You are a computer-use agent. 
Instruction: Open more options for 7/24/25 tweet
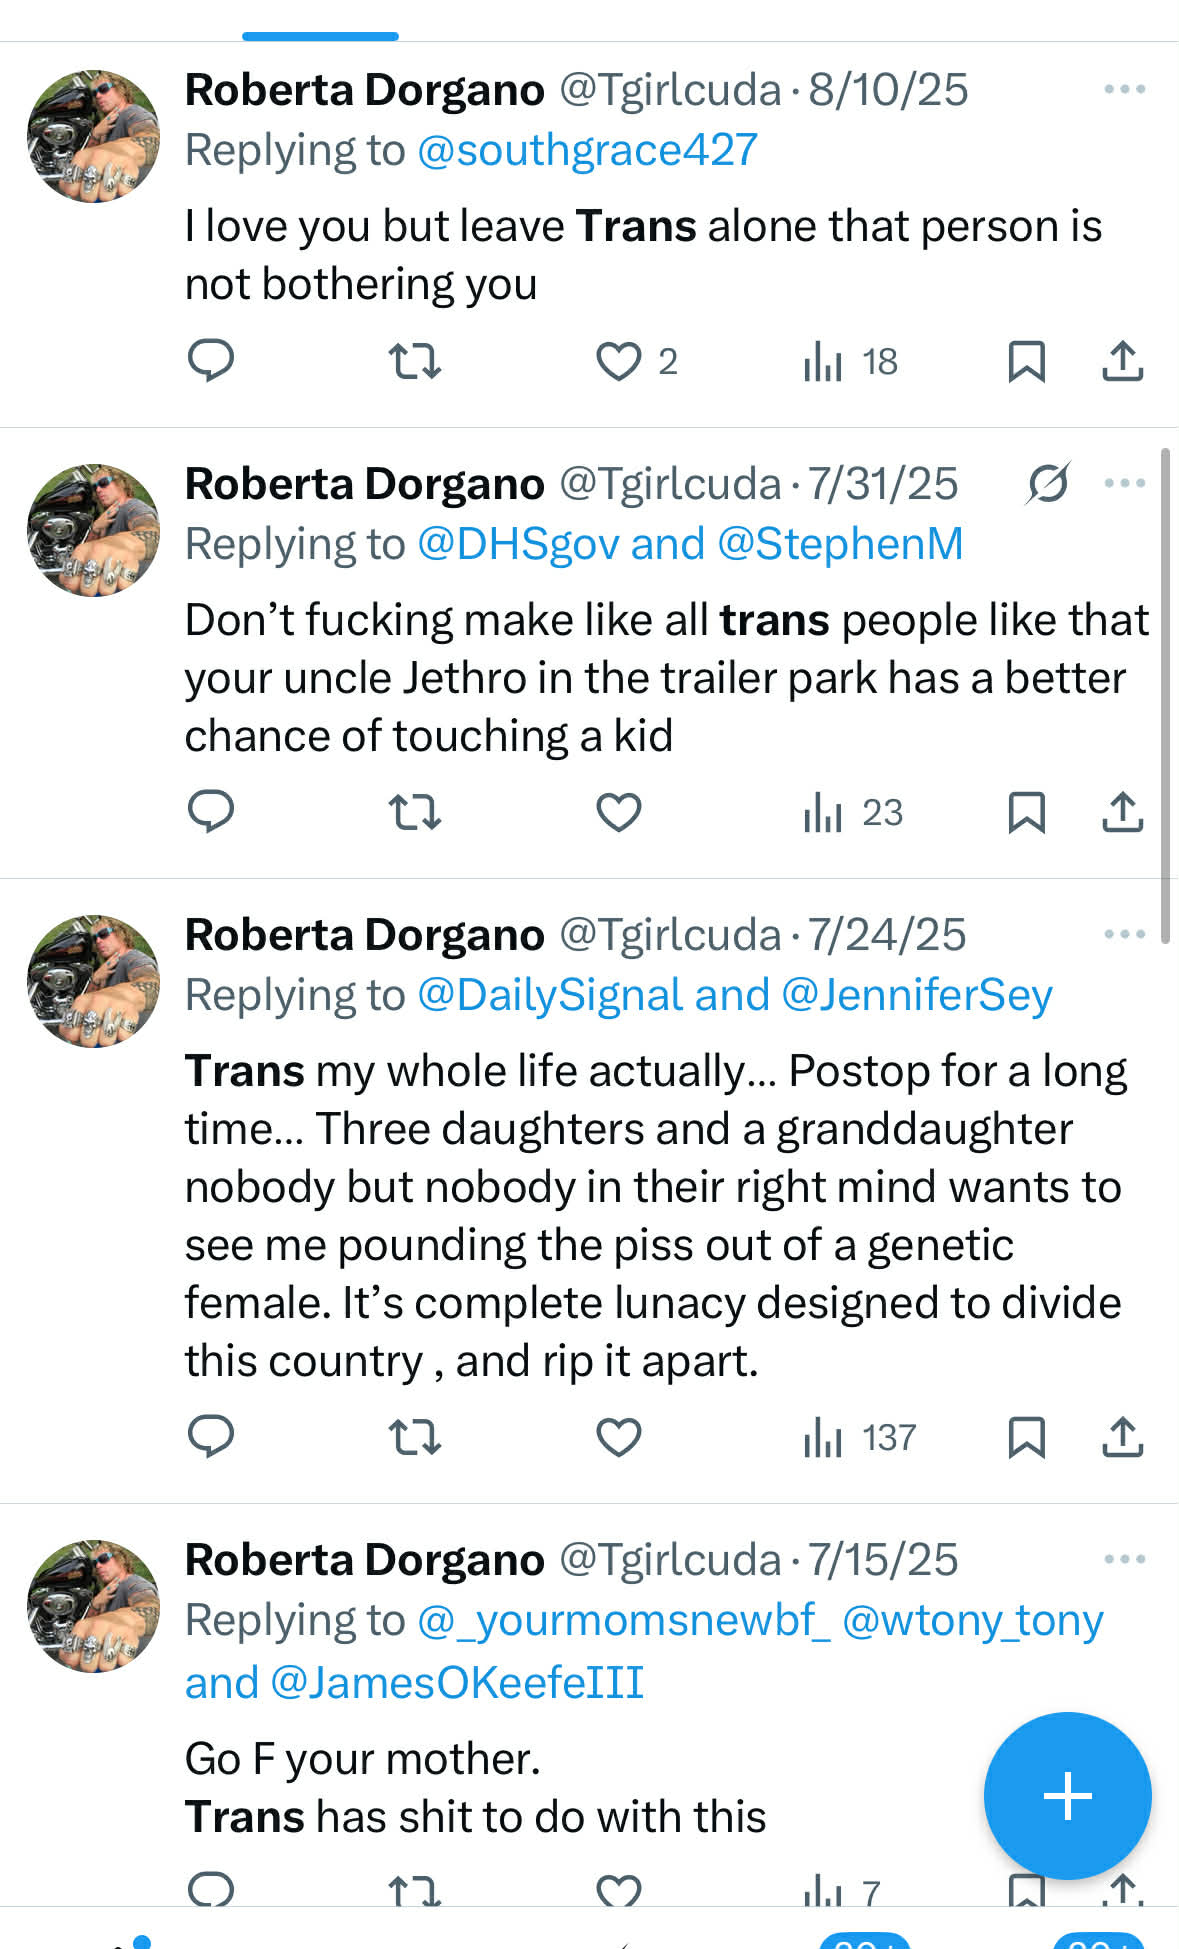1124,935
